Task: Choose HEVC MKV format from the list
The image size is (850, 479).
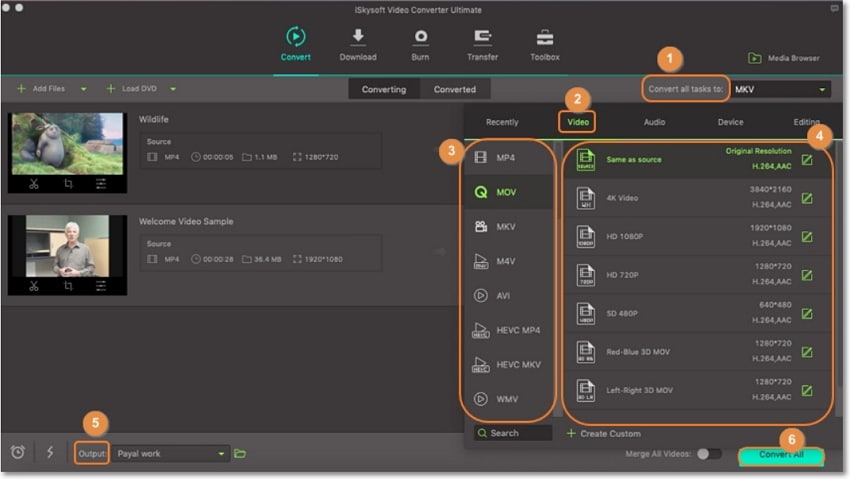Action: 508,365
